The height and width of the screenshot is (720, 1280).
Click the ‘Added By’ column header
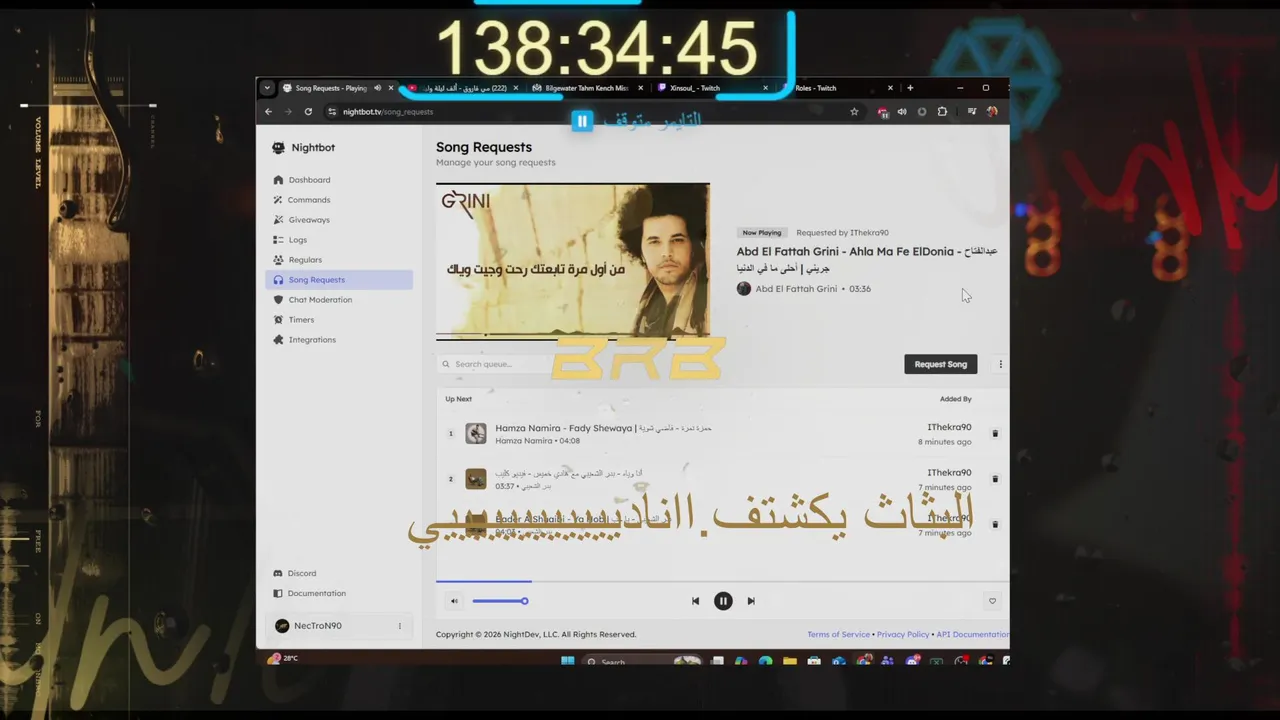(x=955, y=399)
